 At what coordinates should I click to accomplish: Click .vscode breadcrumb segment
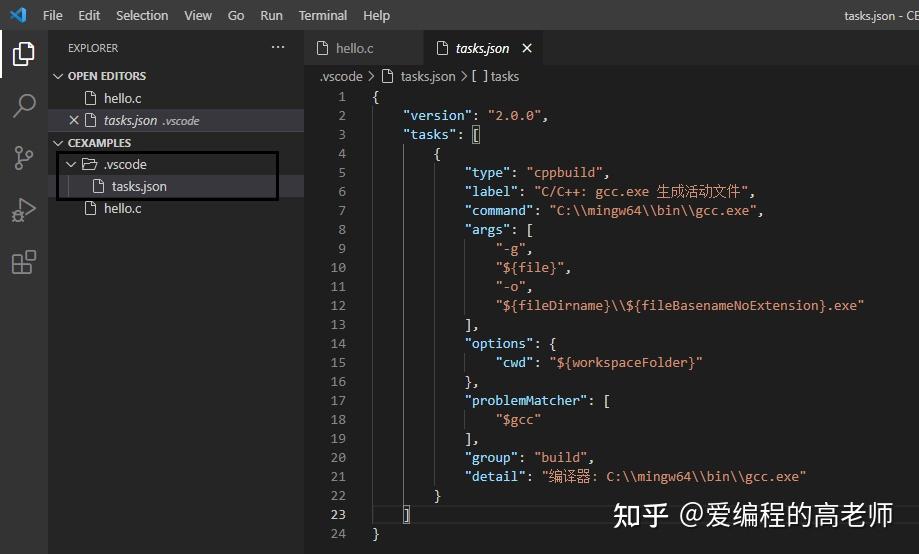(341, 76)
